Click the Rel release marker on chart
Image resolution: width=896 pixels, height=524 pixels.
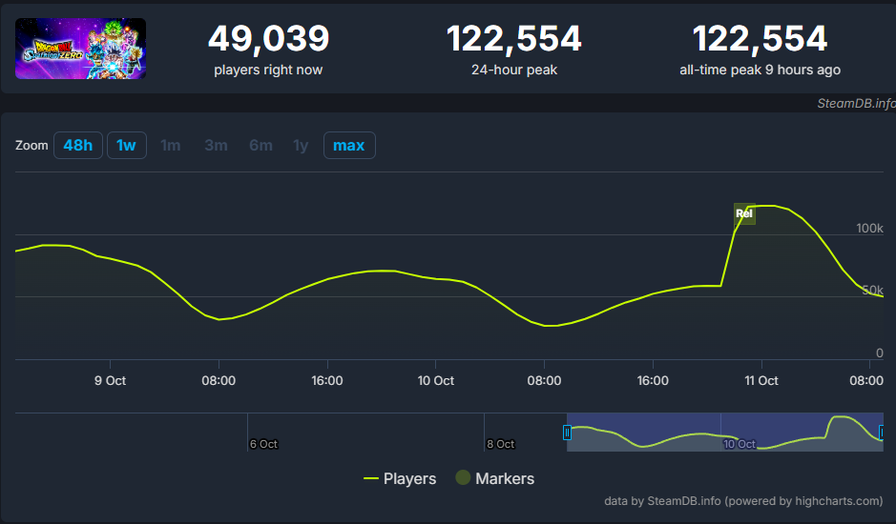[x=744, y=213]
